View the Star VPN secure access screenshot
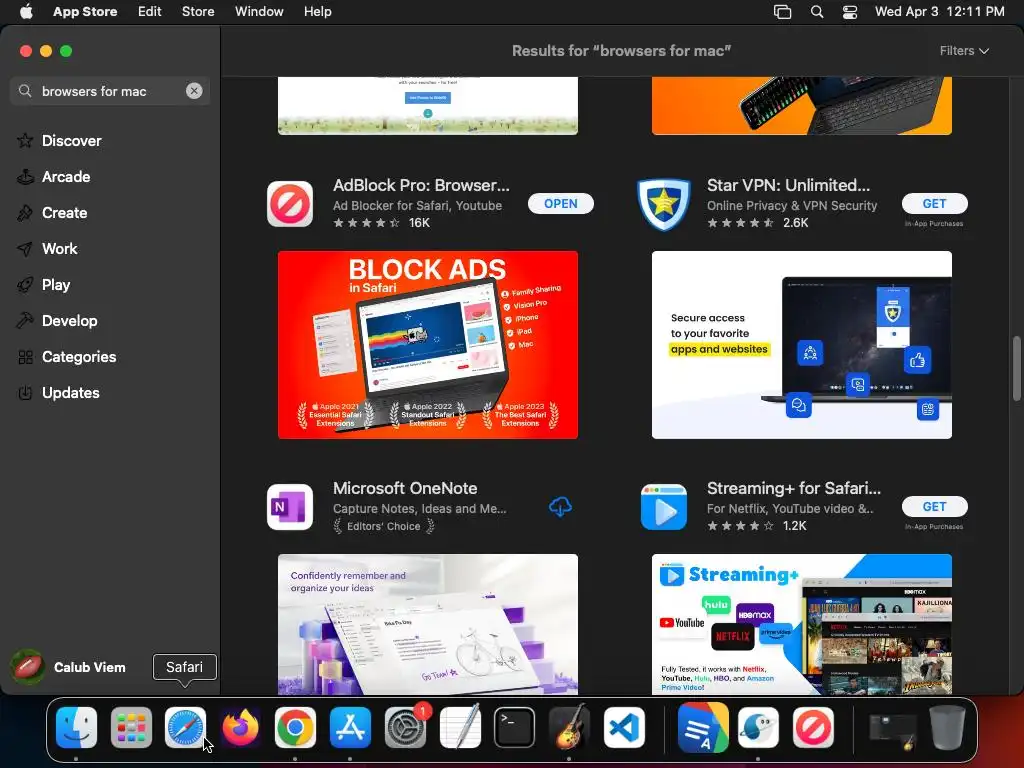The image size is (1024, 768). (801, 345)
